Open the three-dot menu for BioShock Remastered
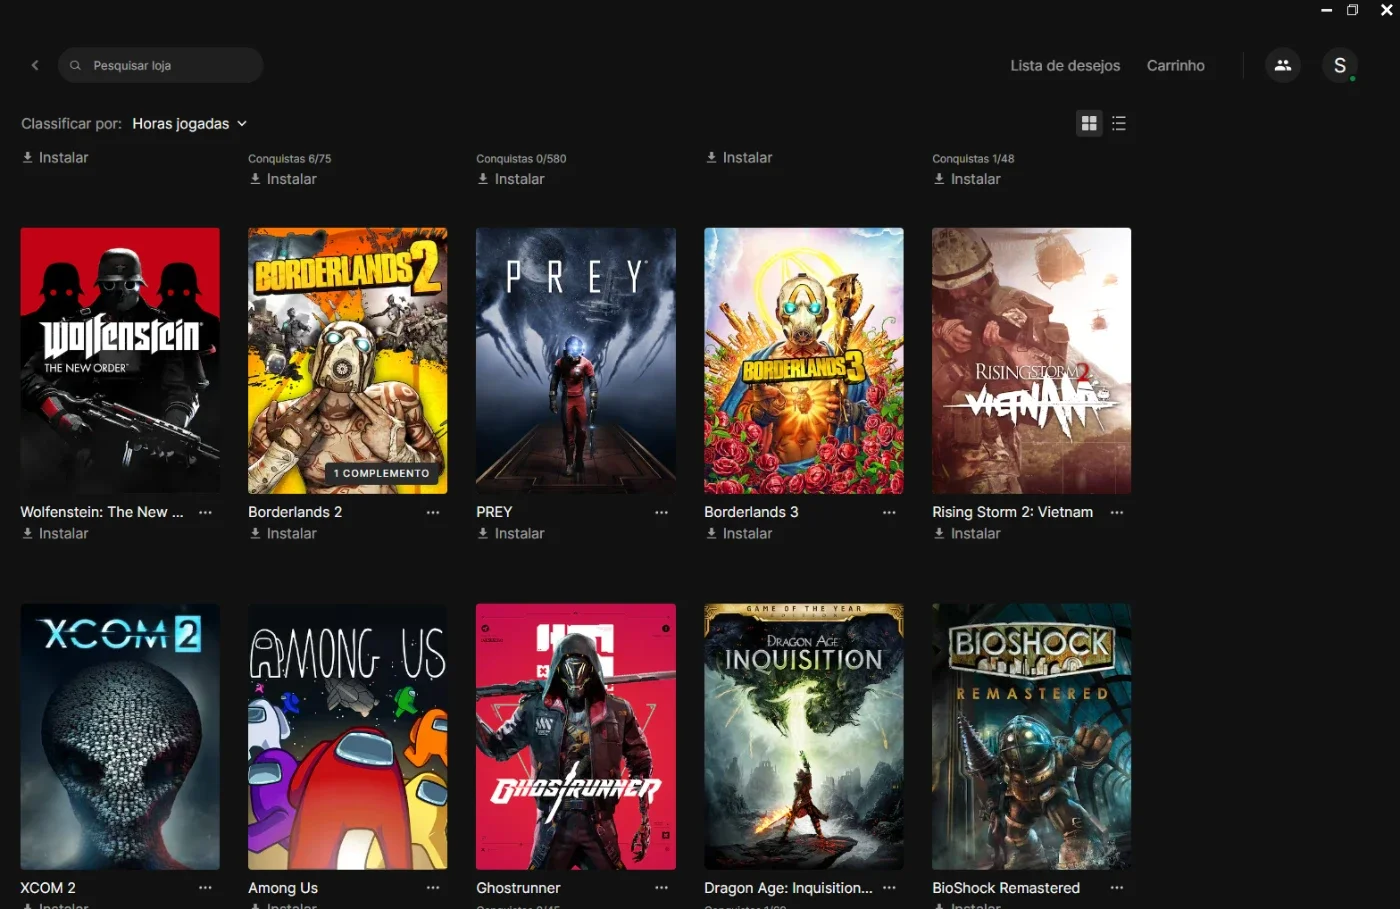Screen dimensions: 1400x909 pos(1117,888)
